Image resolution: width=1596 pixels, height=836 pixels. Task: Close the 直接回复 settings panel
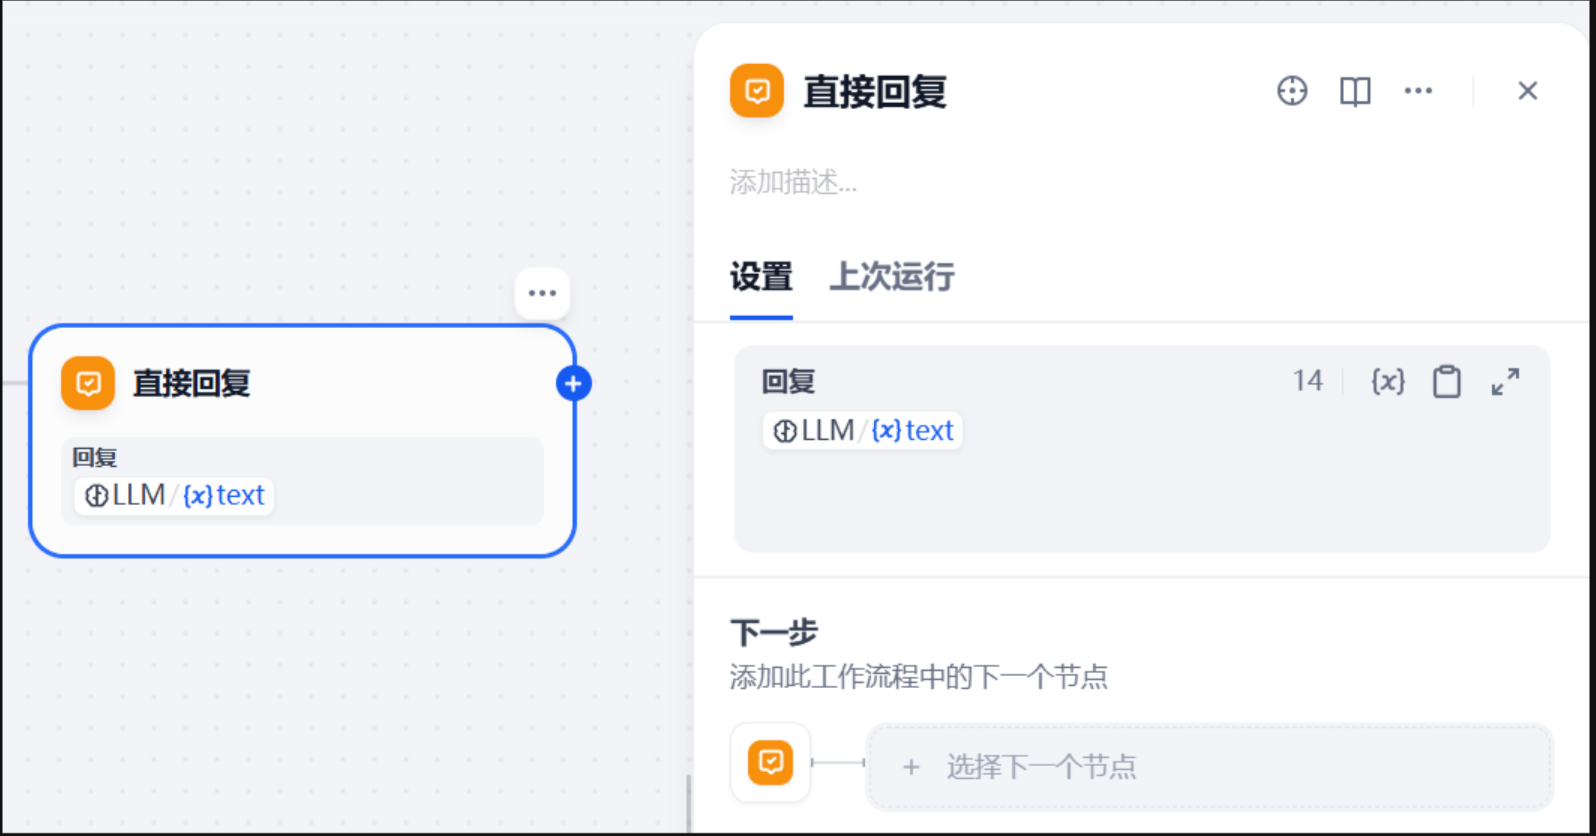1527,91
